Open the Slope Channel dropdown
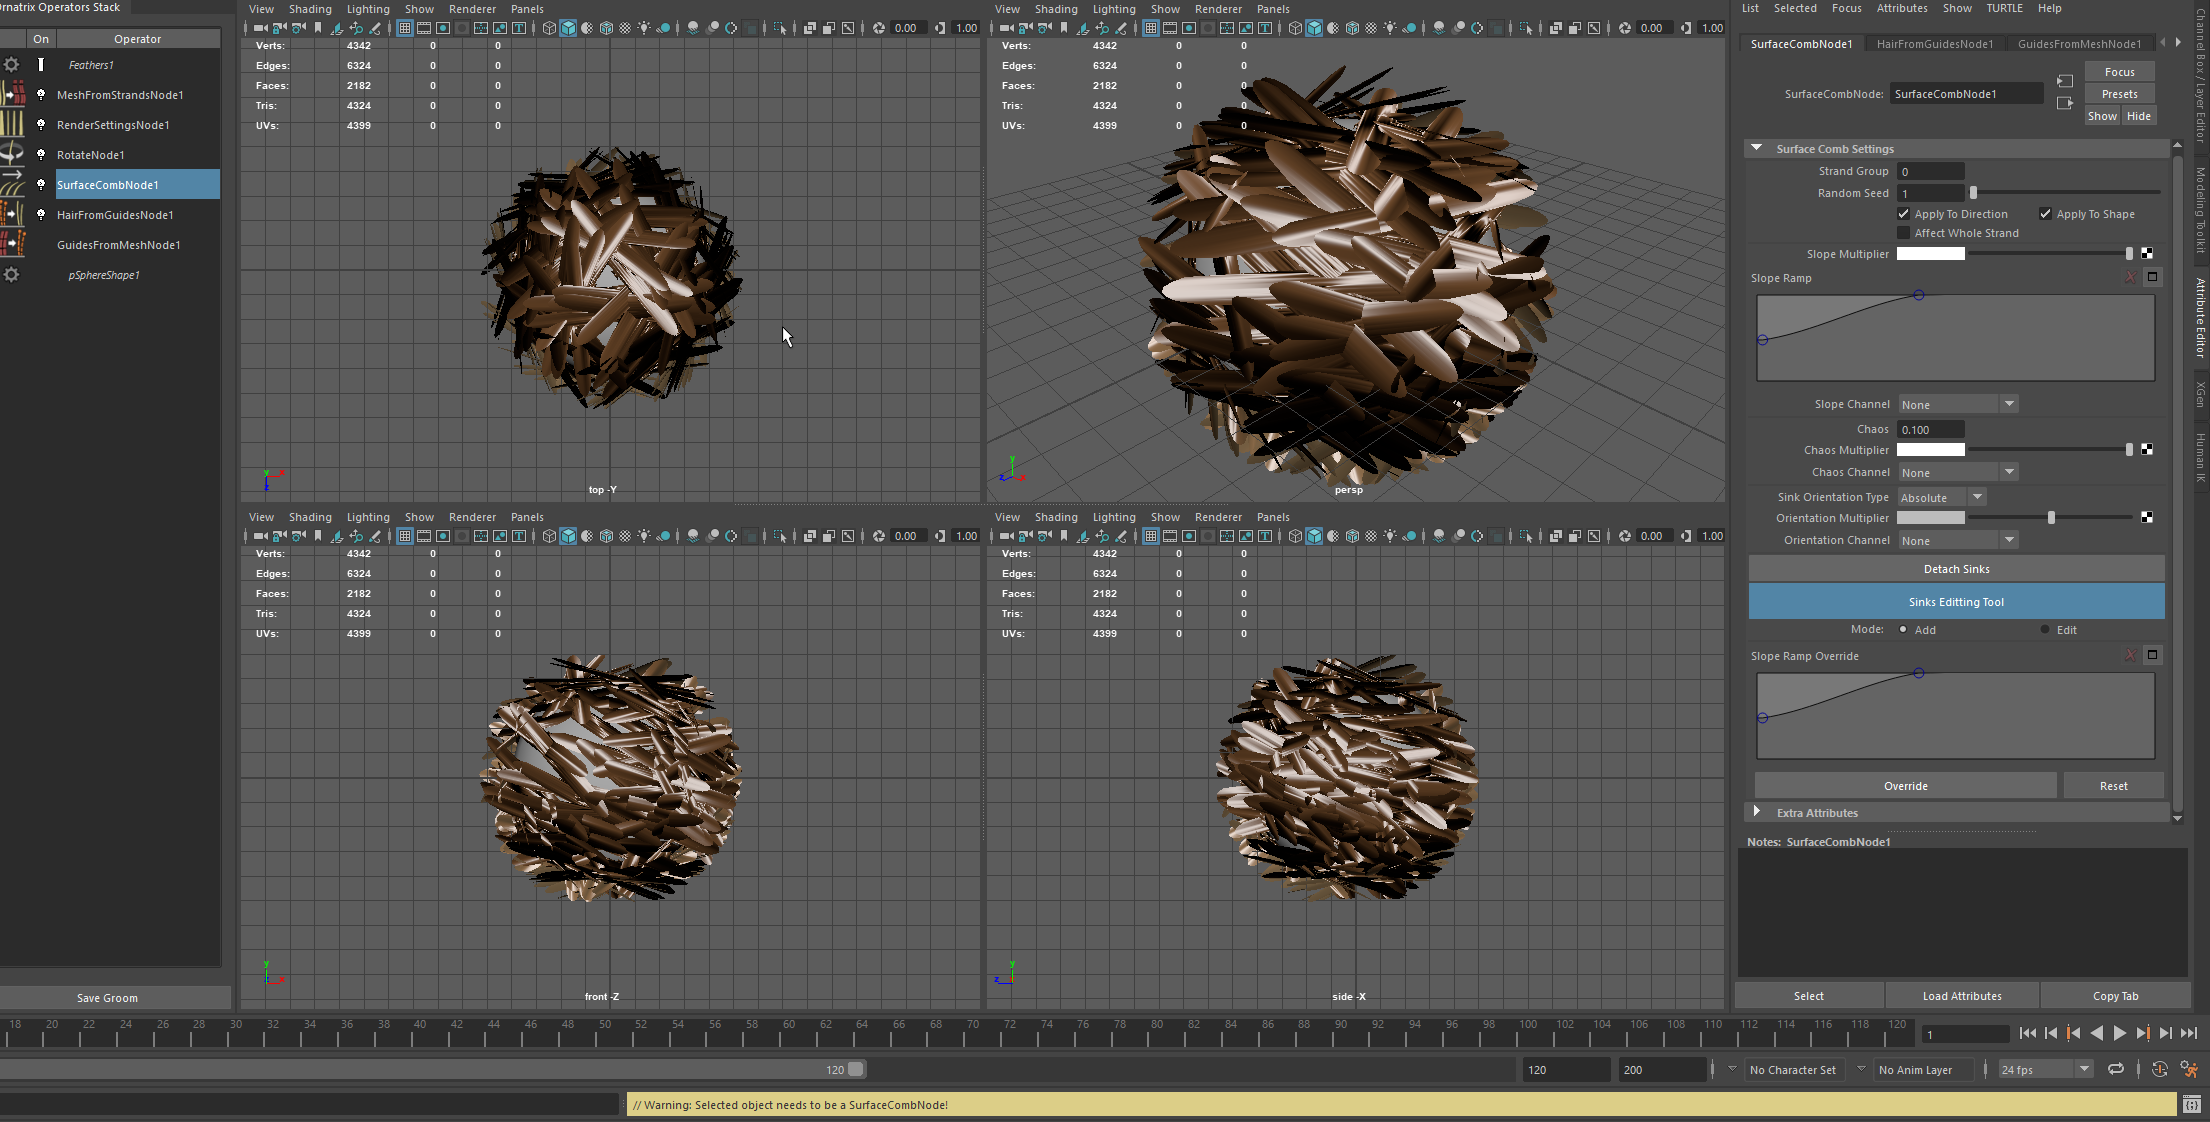This screenshot has width=2210, height=1122. (x=1957, y=404)
